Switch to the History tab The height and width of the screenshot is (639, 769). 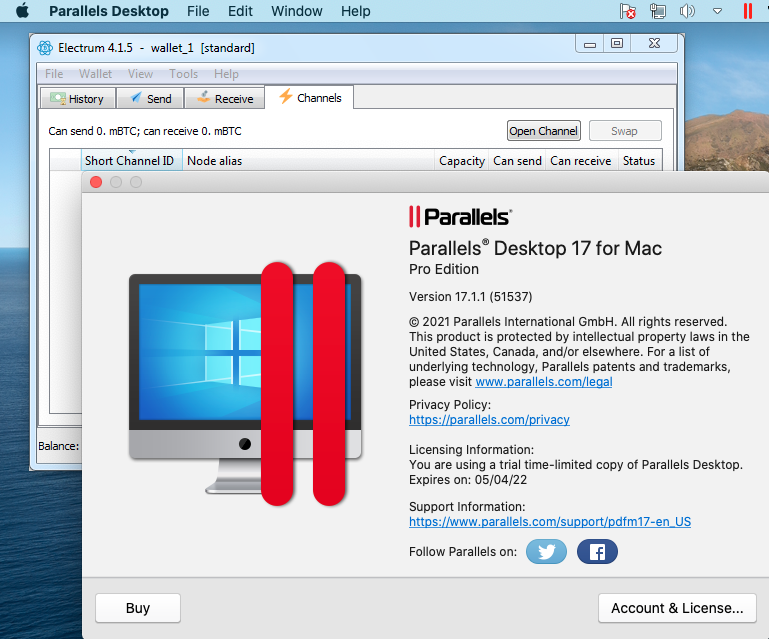(77, 99)
